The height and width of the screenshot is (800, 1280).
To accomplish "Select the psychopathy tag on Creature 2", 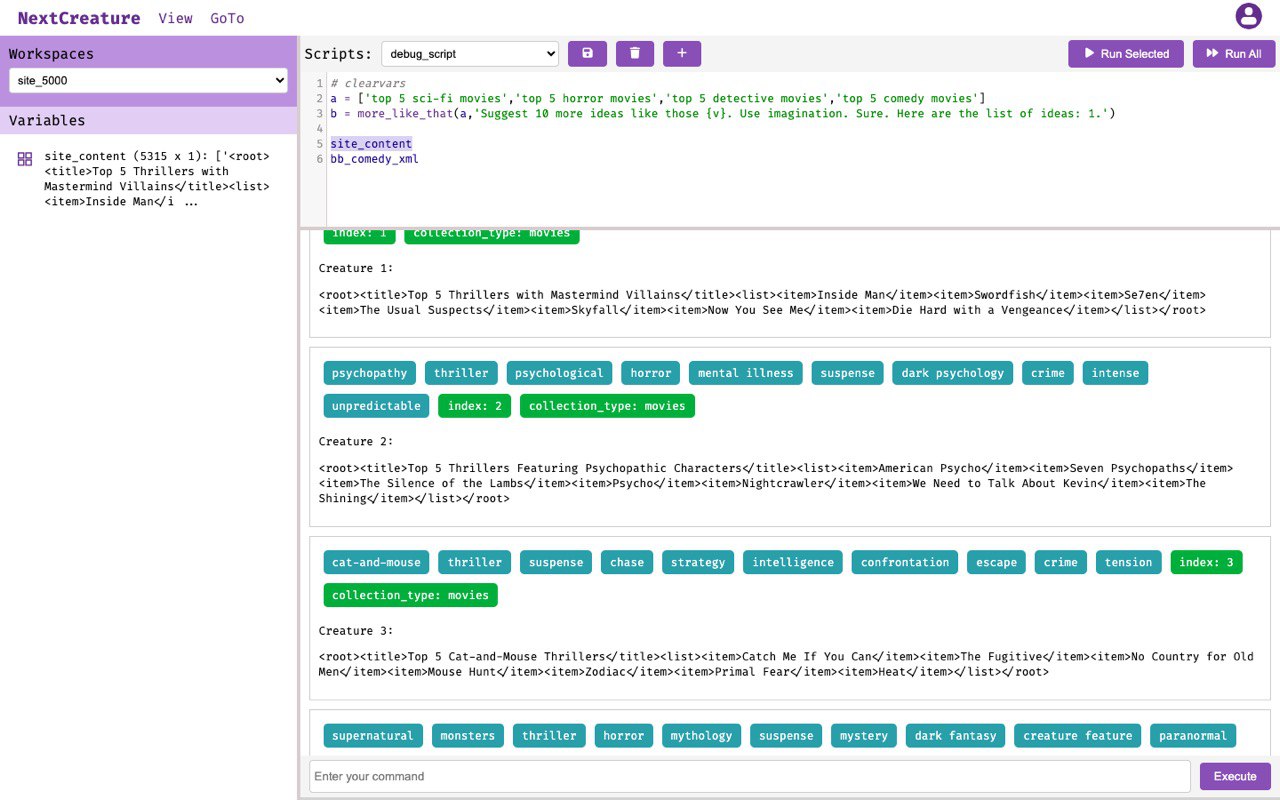I will (x=369, y=372).
